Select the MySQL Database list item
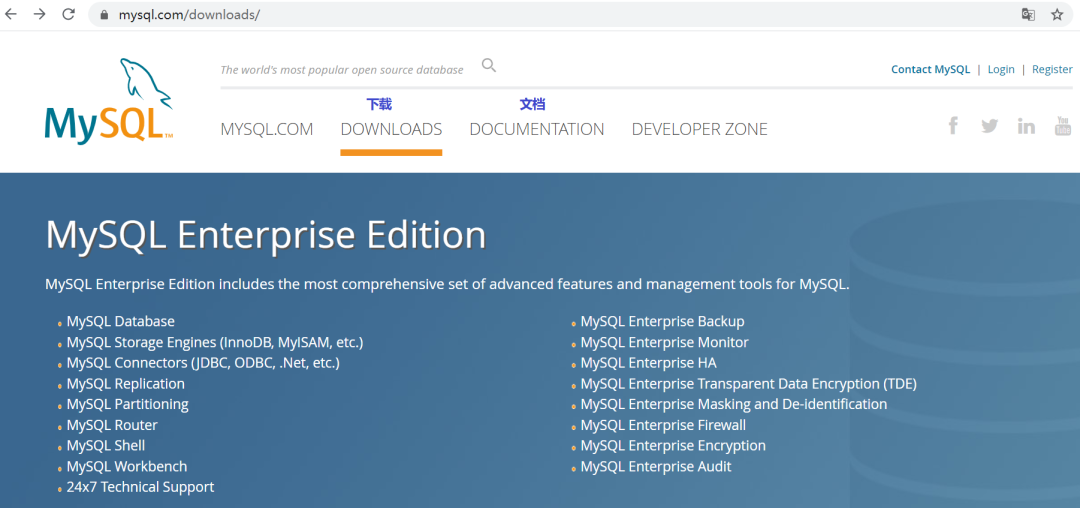The image size is (1080, 508). [x=121, y=321]
